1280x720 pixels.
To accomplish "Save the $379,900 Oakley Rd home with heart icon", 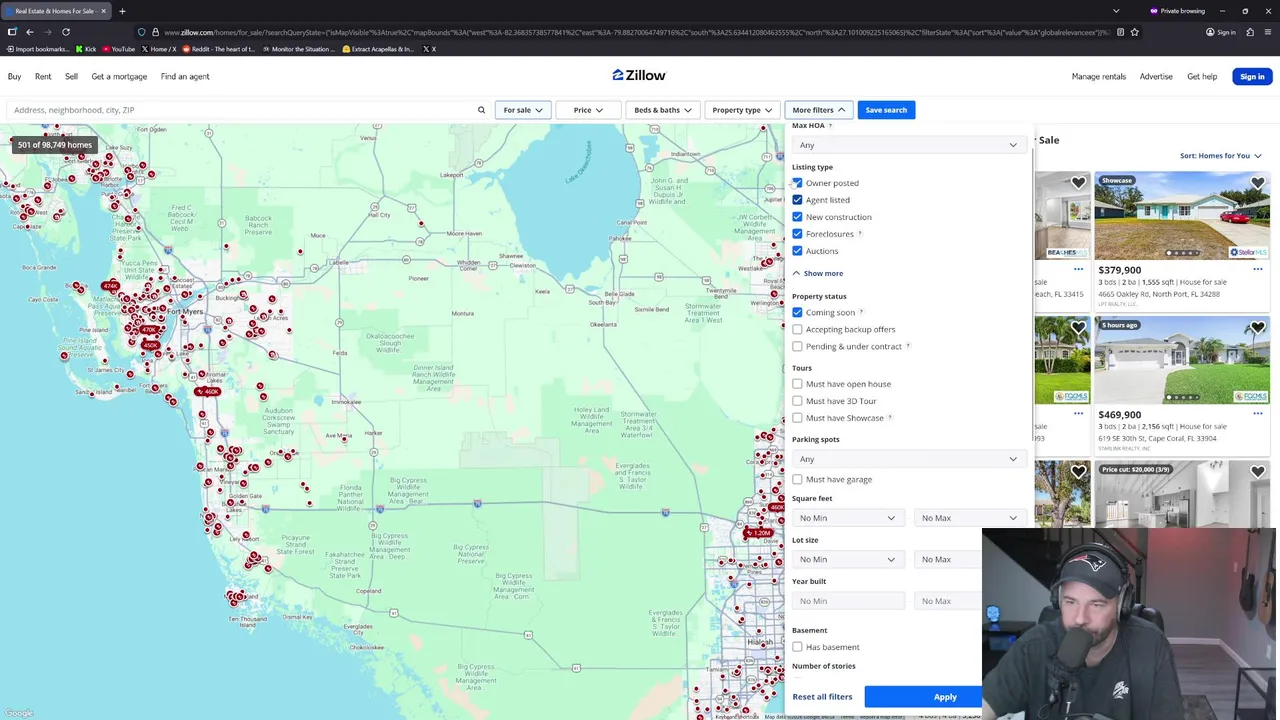I will [x=1257, y=183].
